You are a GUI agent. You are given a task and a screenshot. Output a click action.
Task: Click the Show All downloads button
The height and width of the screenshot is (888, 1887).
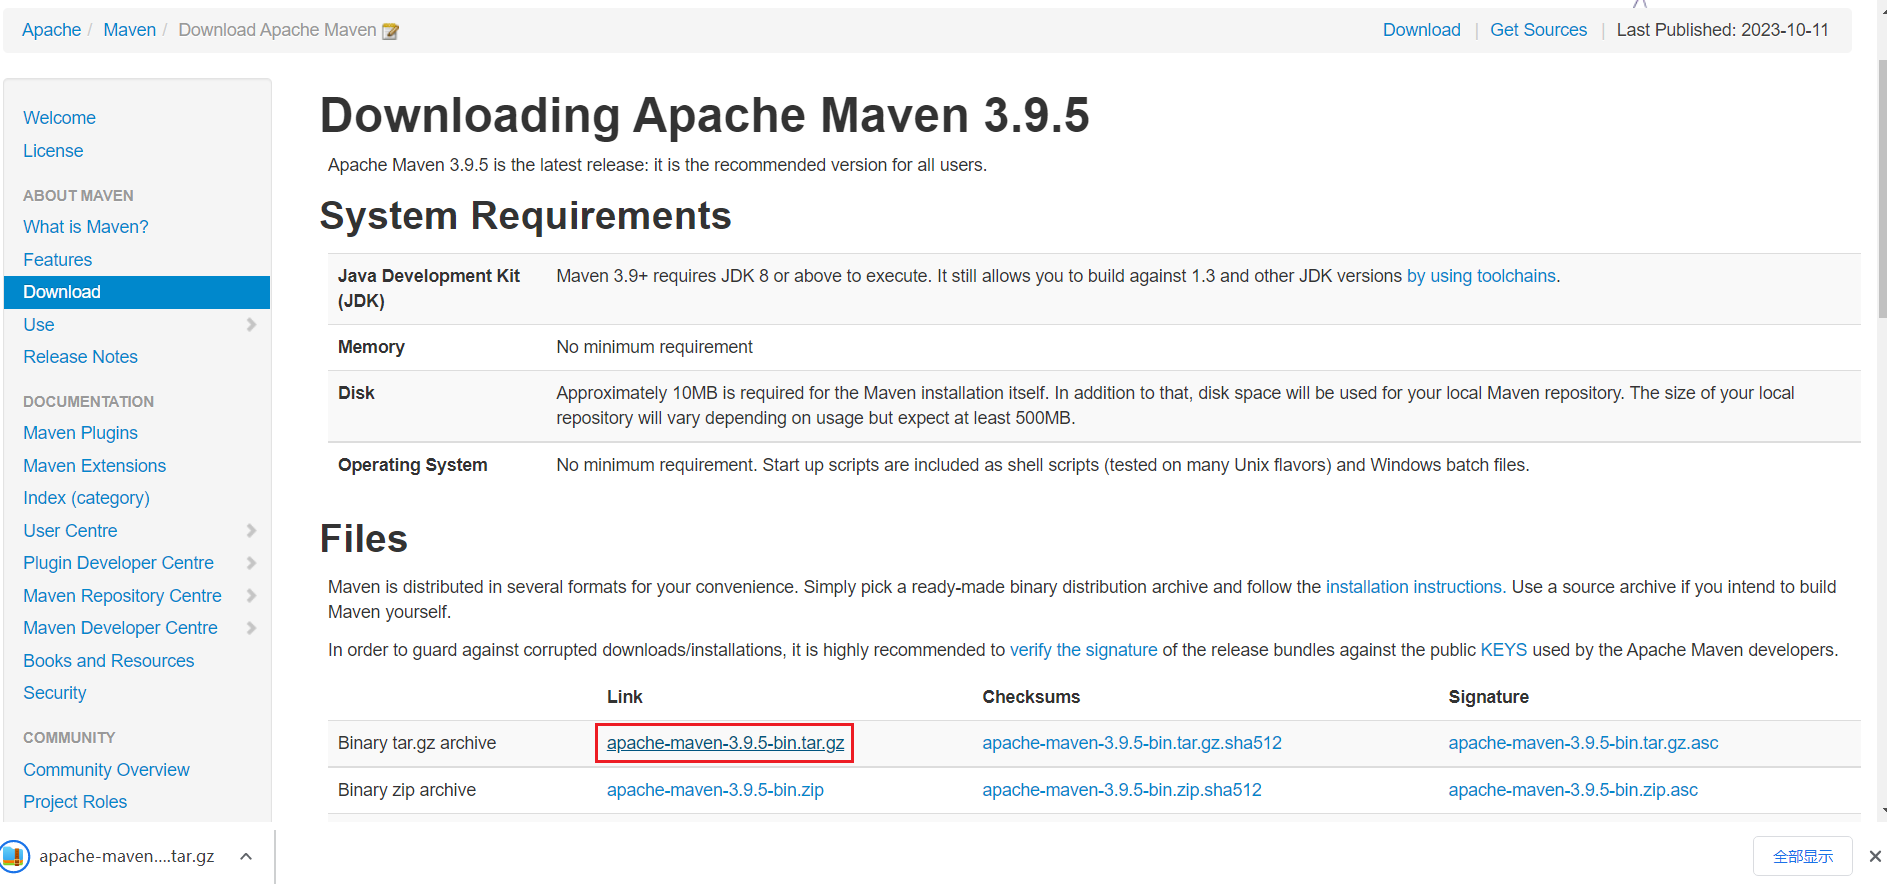1802,856
